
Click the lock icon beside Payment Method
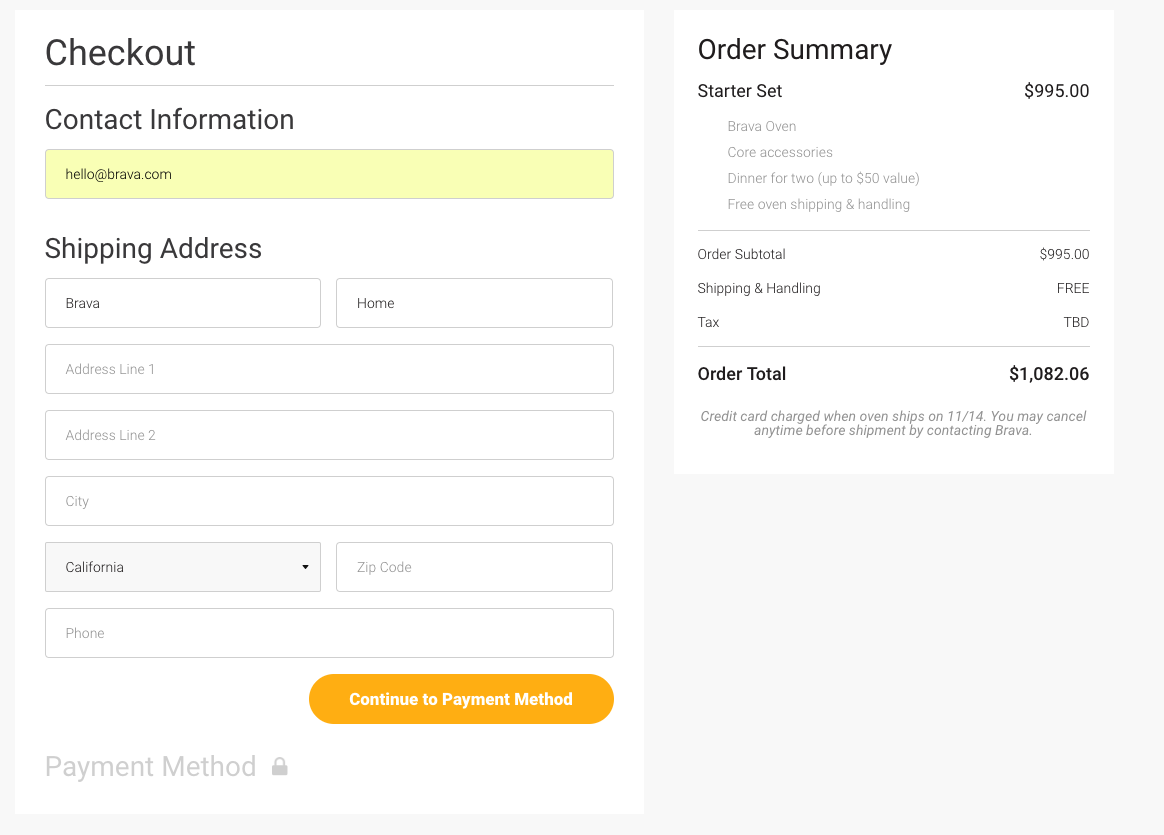pyautogui.click(x=279, y=766)
